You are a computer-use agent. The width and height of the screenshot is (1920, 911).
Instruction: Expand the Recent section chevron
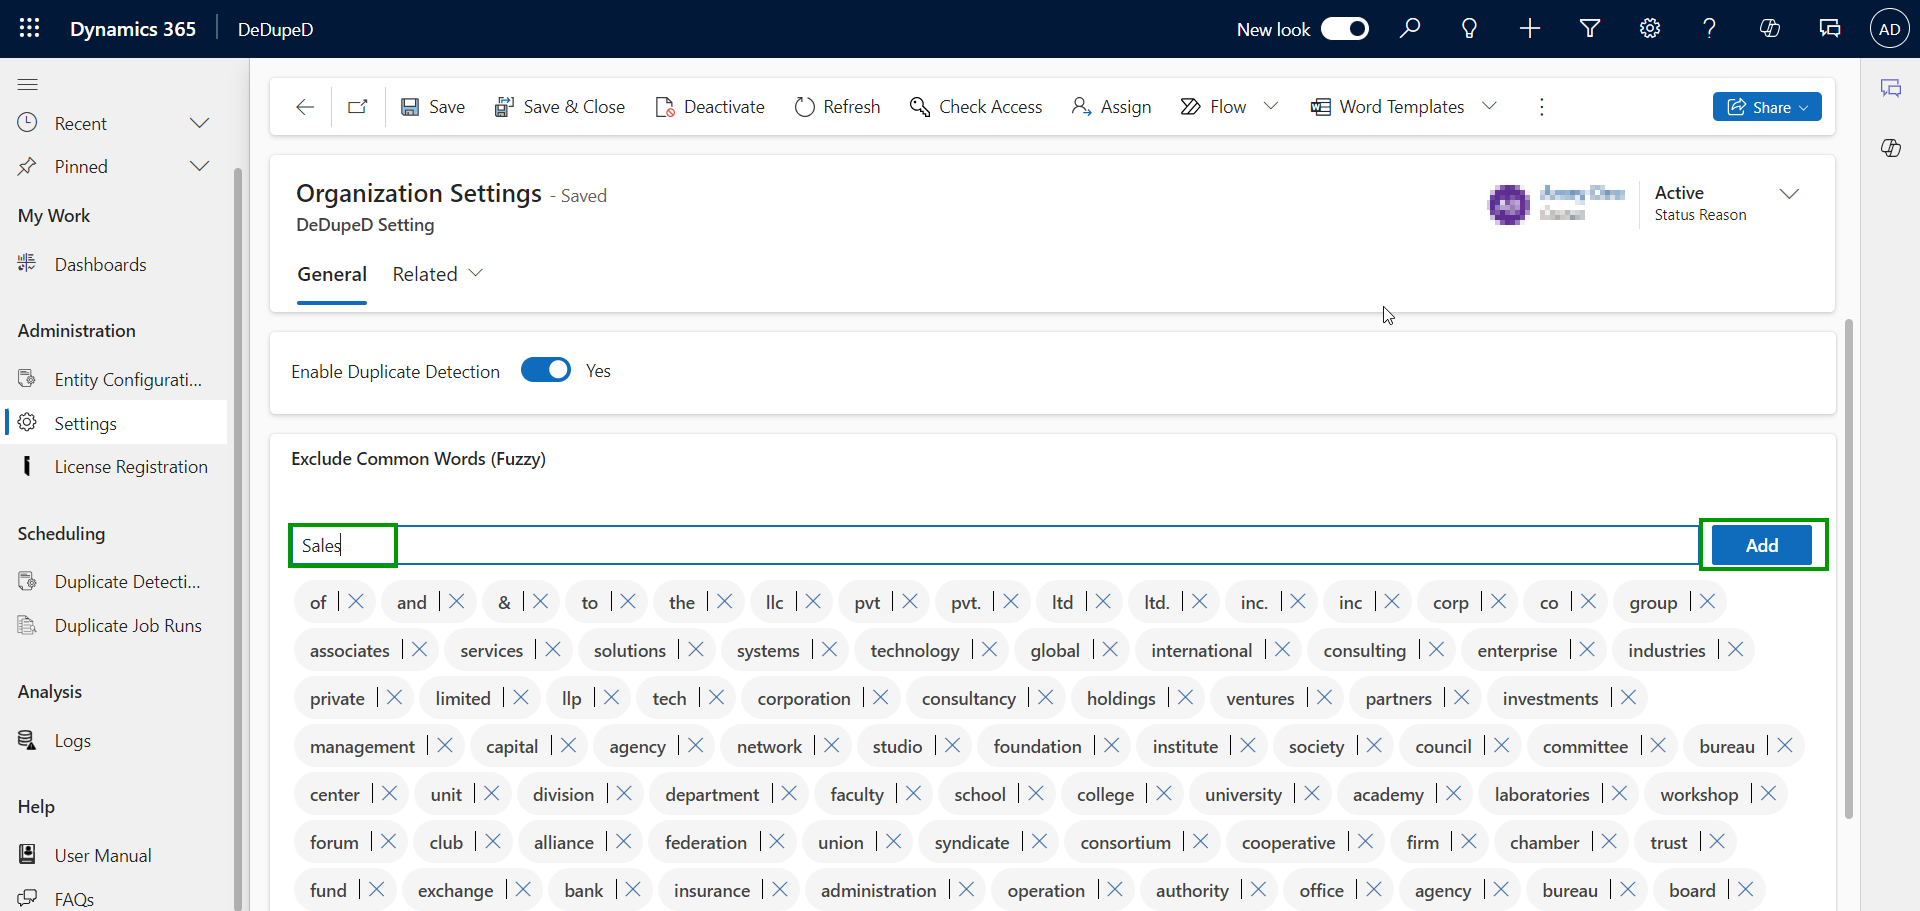coord(200,123)
